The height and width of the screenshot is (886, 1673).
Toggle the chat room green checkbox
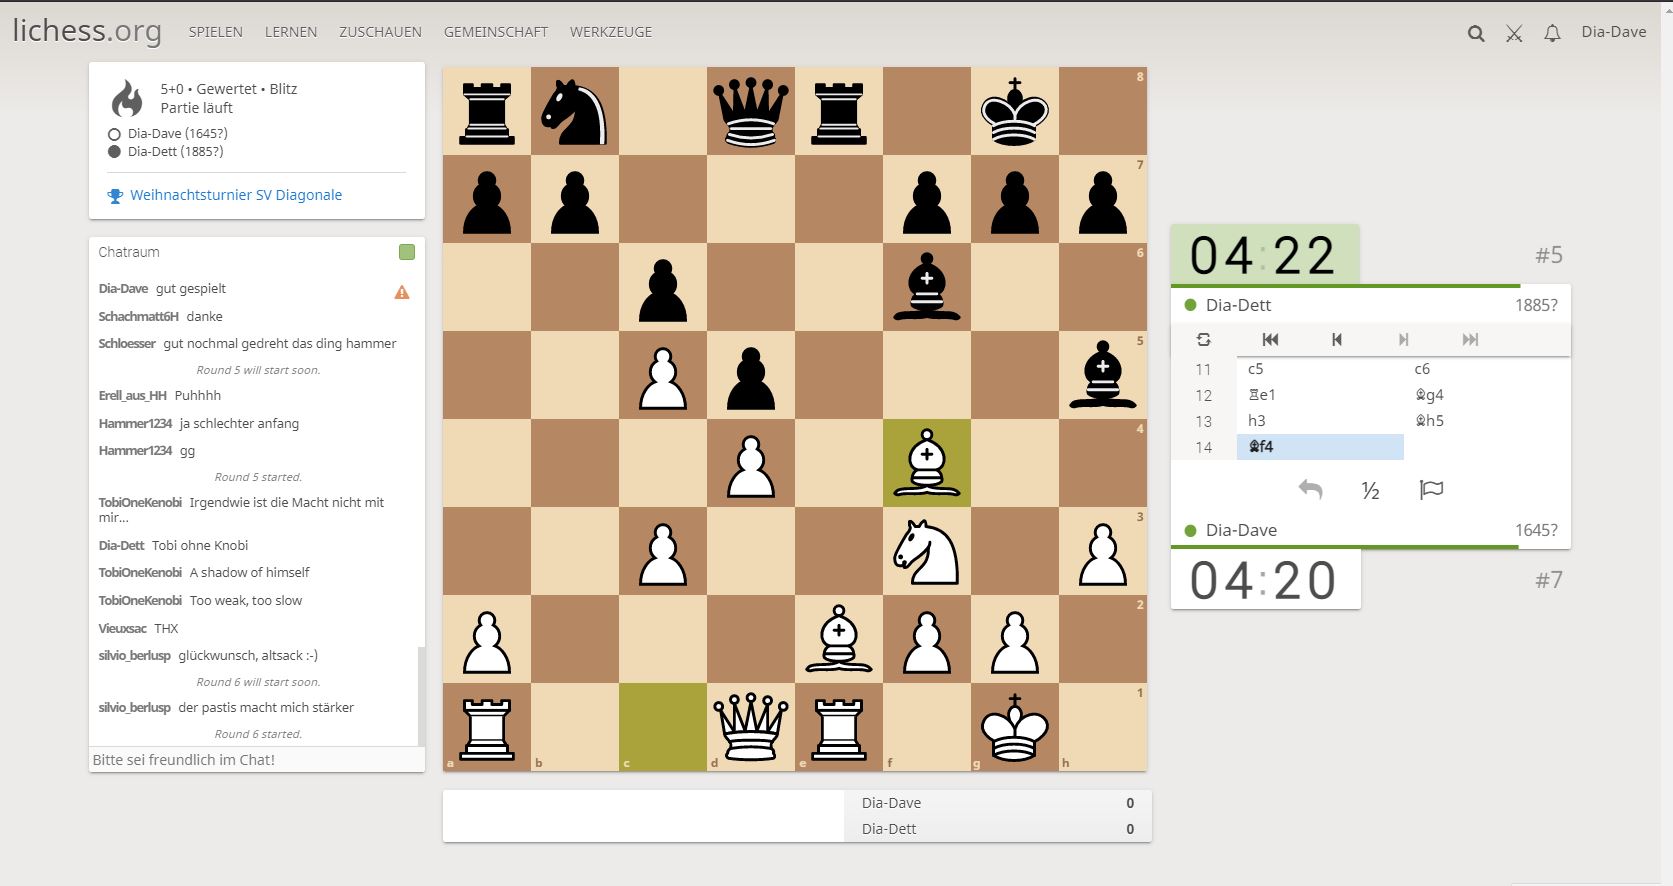pos(407,252)
